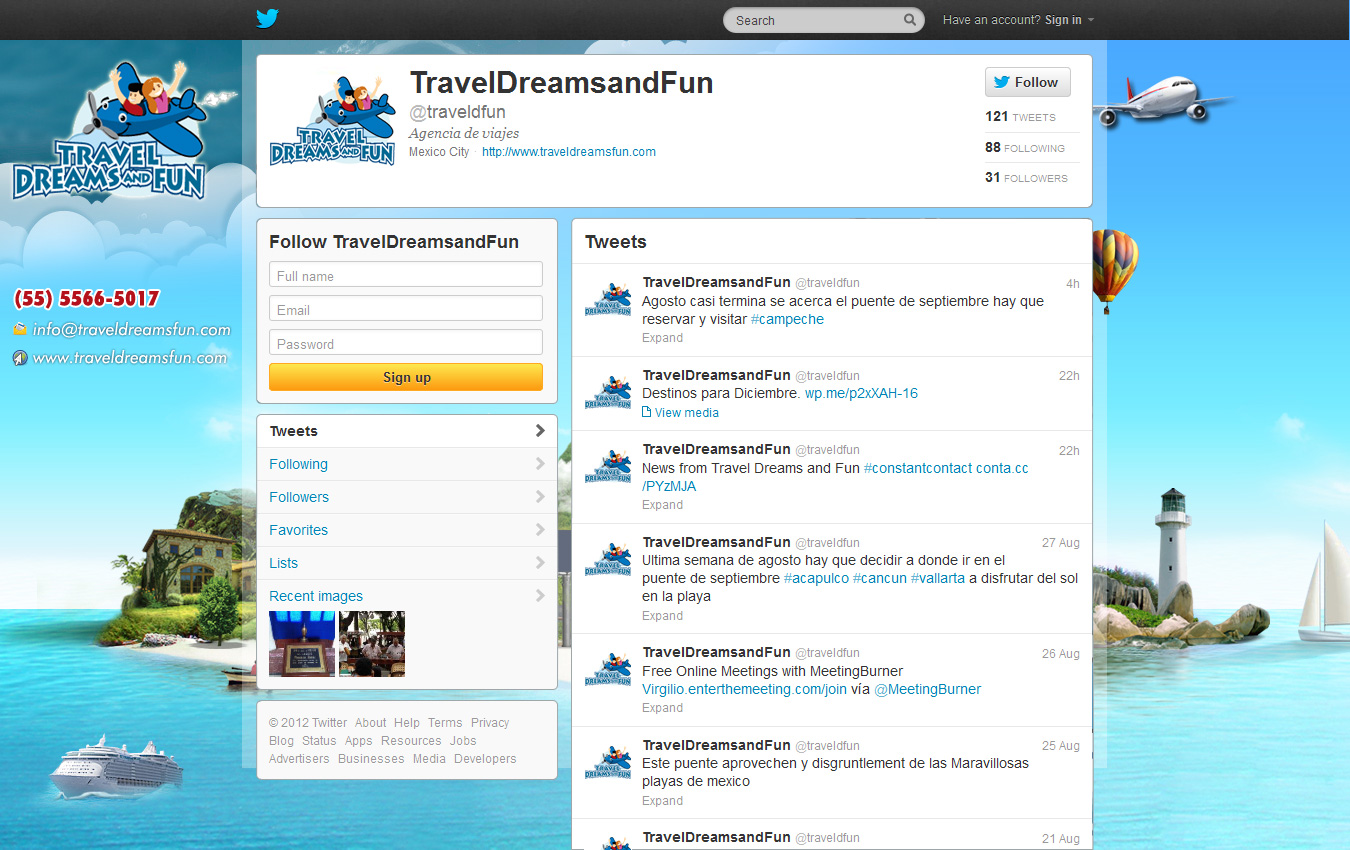Click the Twitter bird logo in top bar

click(x=267, y=19)
